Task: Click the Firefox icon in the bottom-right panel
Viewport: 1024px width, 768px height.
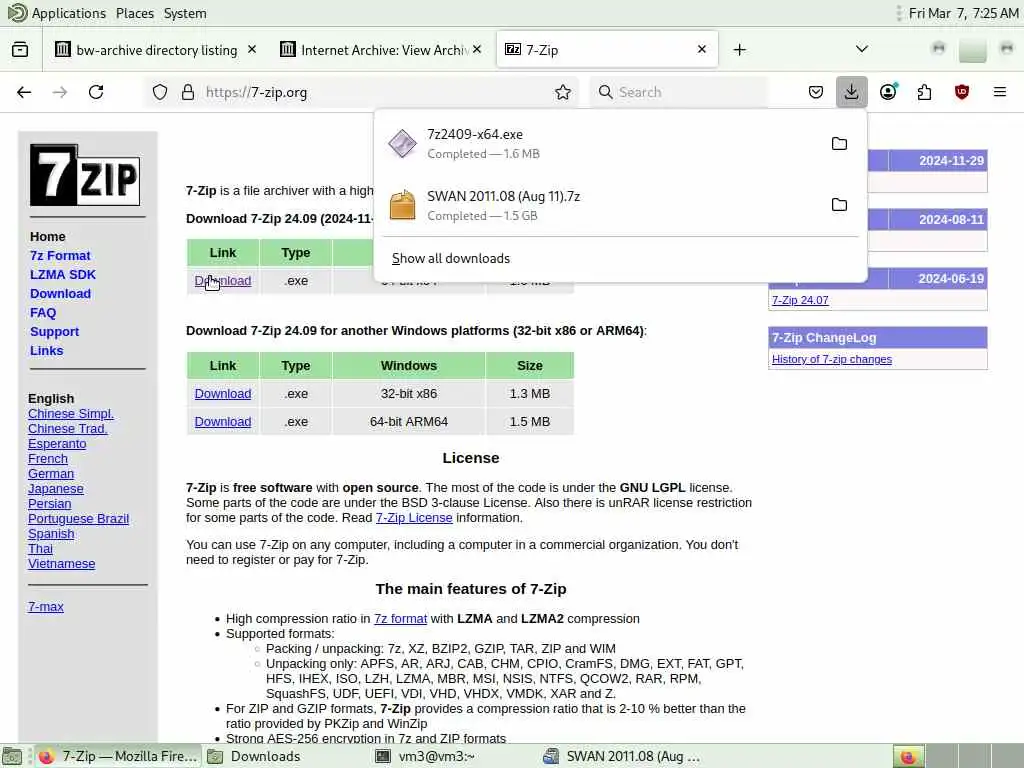Action: pos(908,756)
